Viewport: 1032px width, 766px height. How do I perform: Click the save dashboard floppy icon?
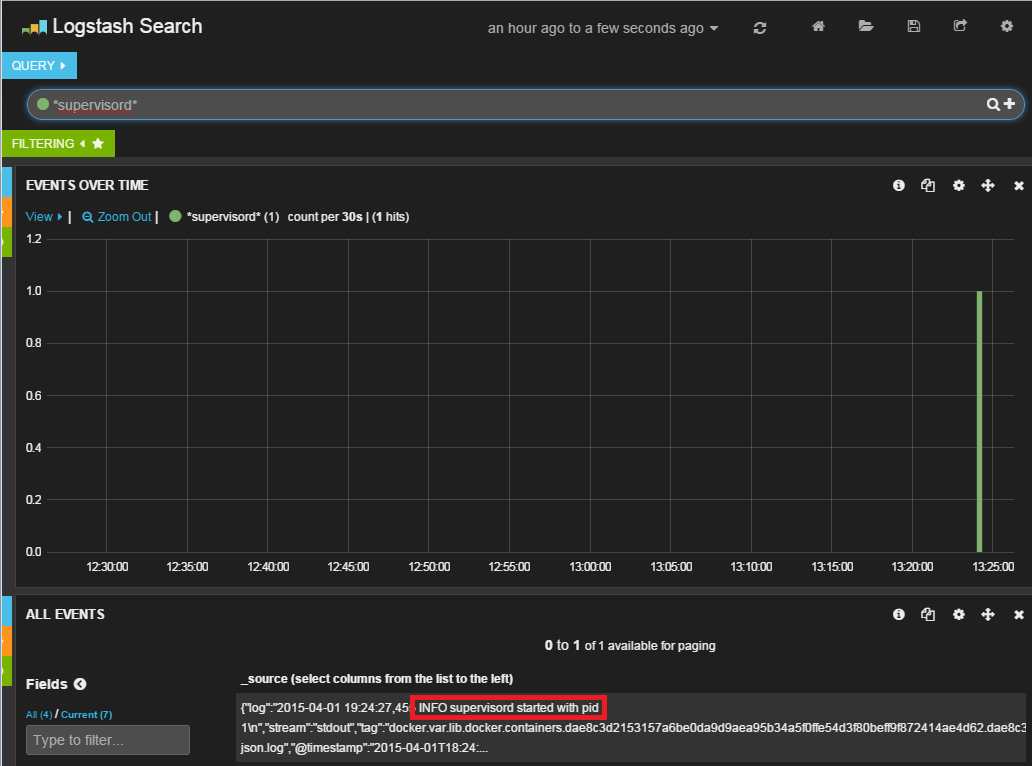(914, 27)
